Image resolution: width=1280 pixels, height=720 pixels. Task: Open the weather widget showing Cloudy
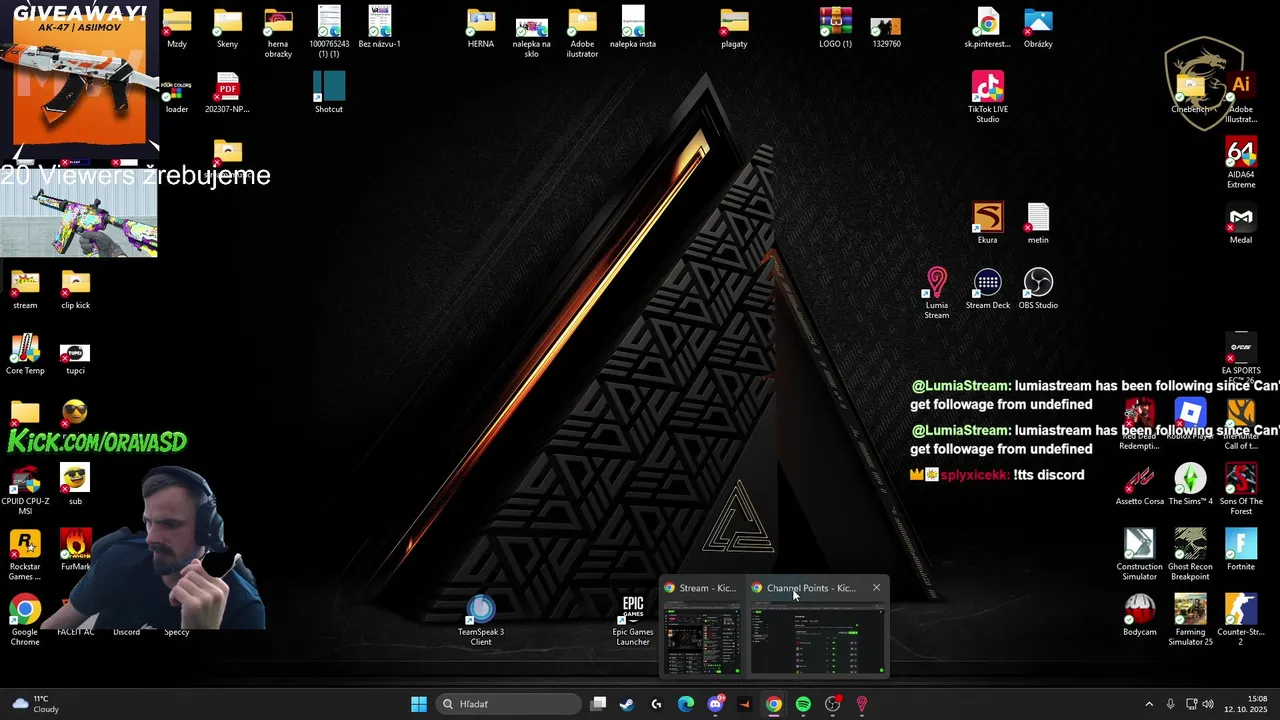coord(35,704)
